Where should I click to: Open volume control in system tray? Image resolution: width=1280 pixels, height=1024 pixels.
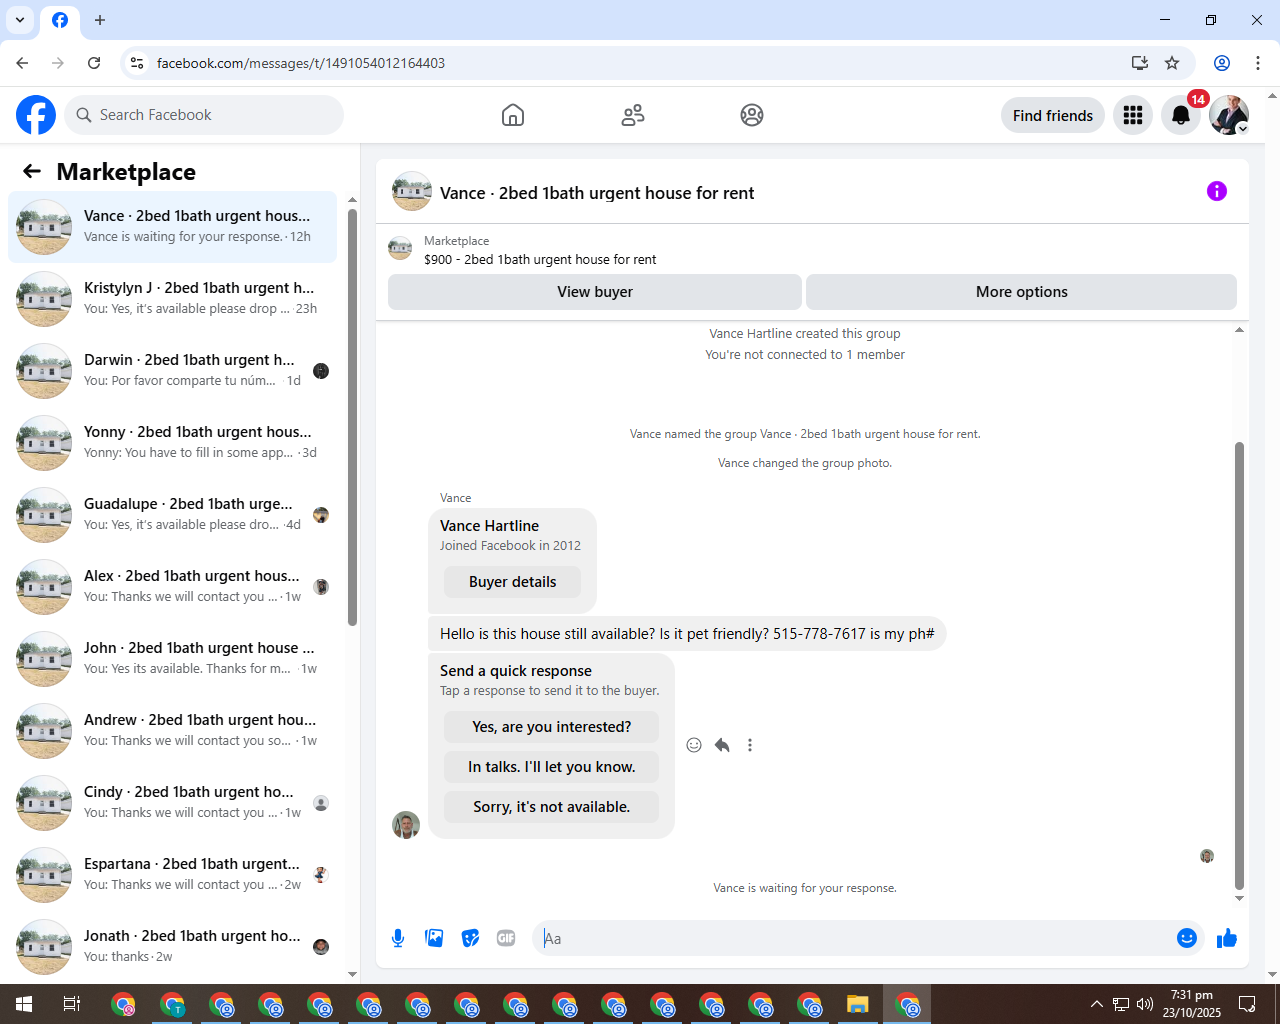click(x=1145, y=1004)
